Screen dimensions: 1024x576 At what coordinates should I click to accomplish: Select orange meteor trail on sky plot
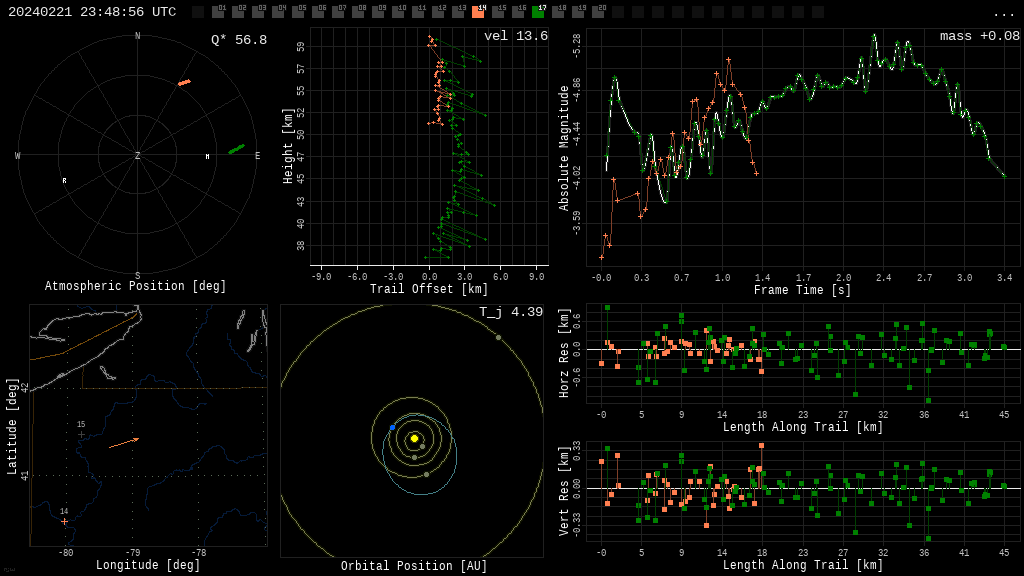coord(184,82)
